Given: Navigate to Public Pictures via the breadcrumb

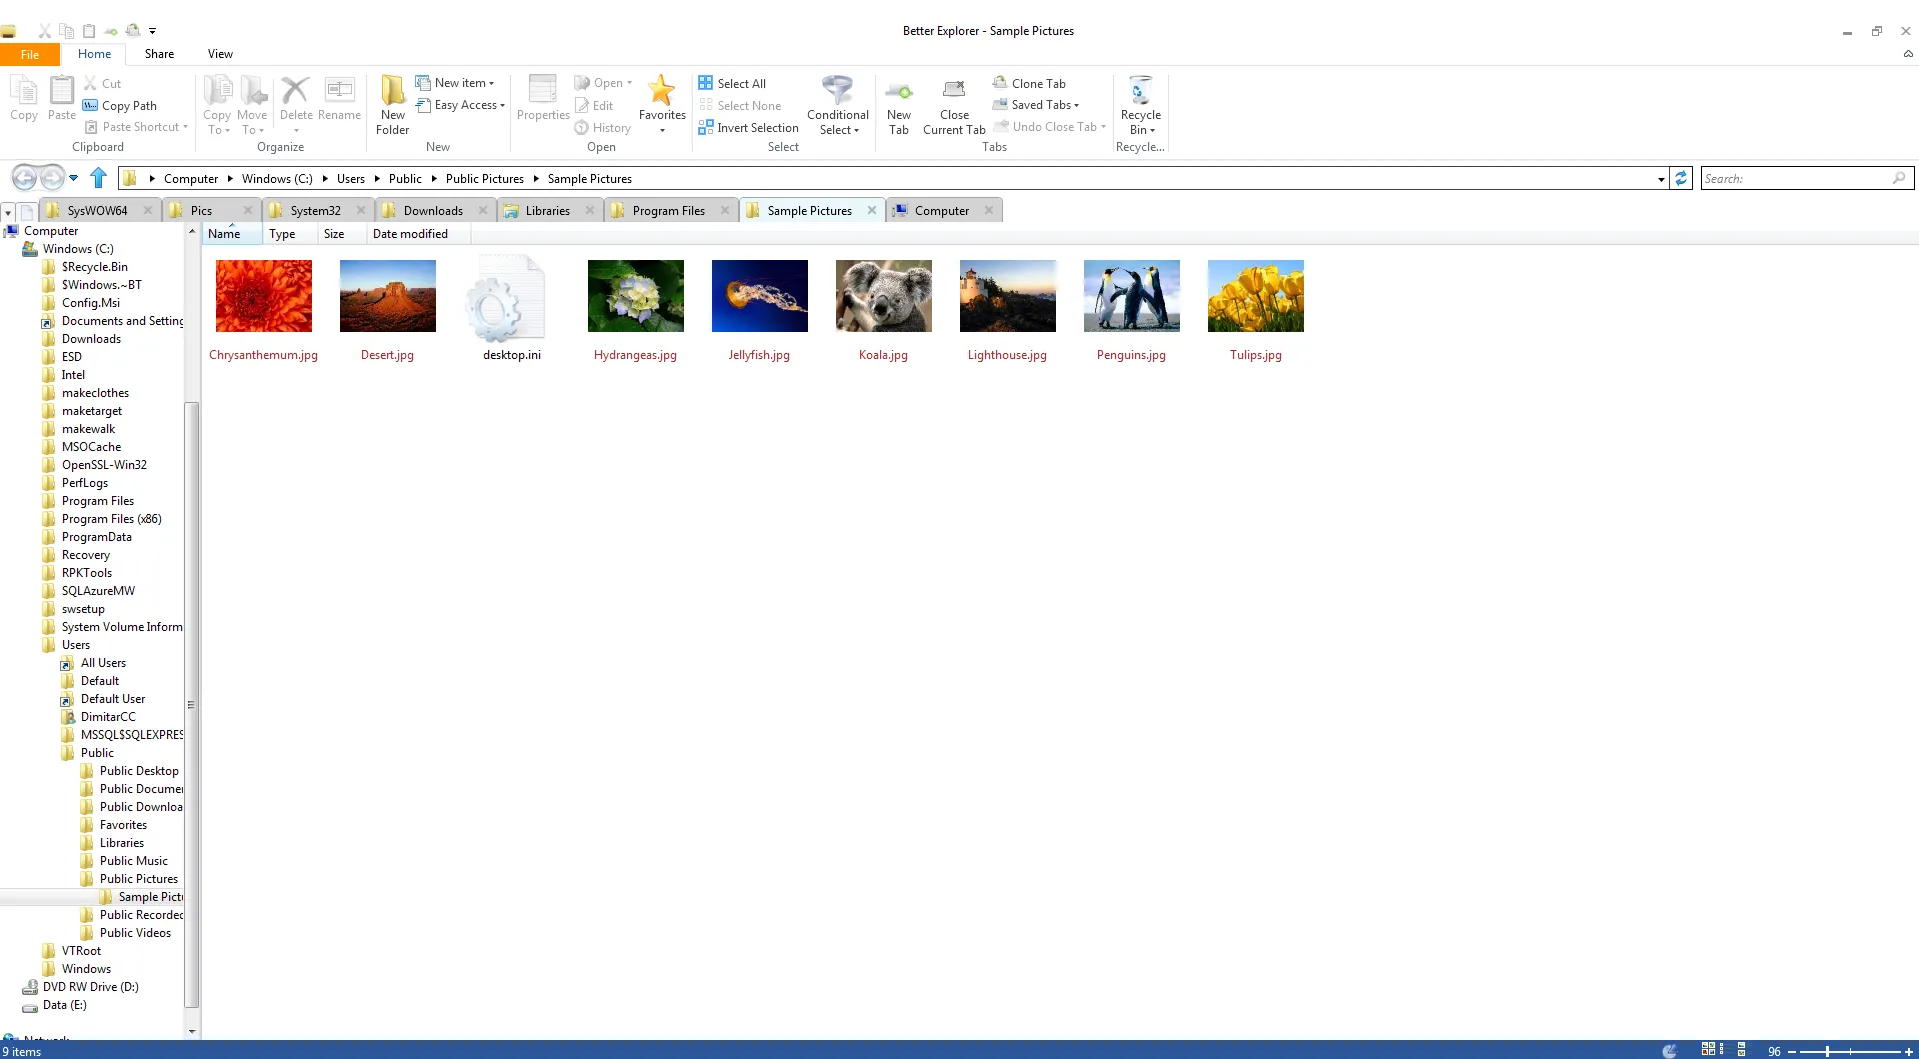Looking at the screenshot, I should pos(484,178).
